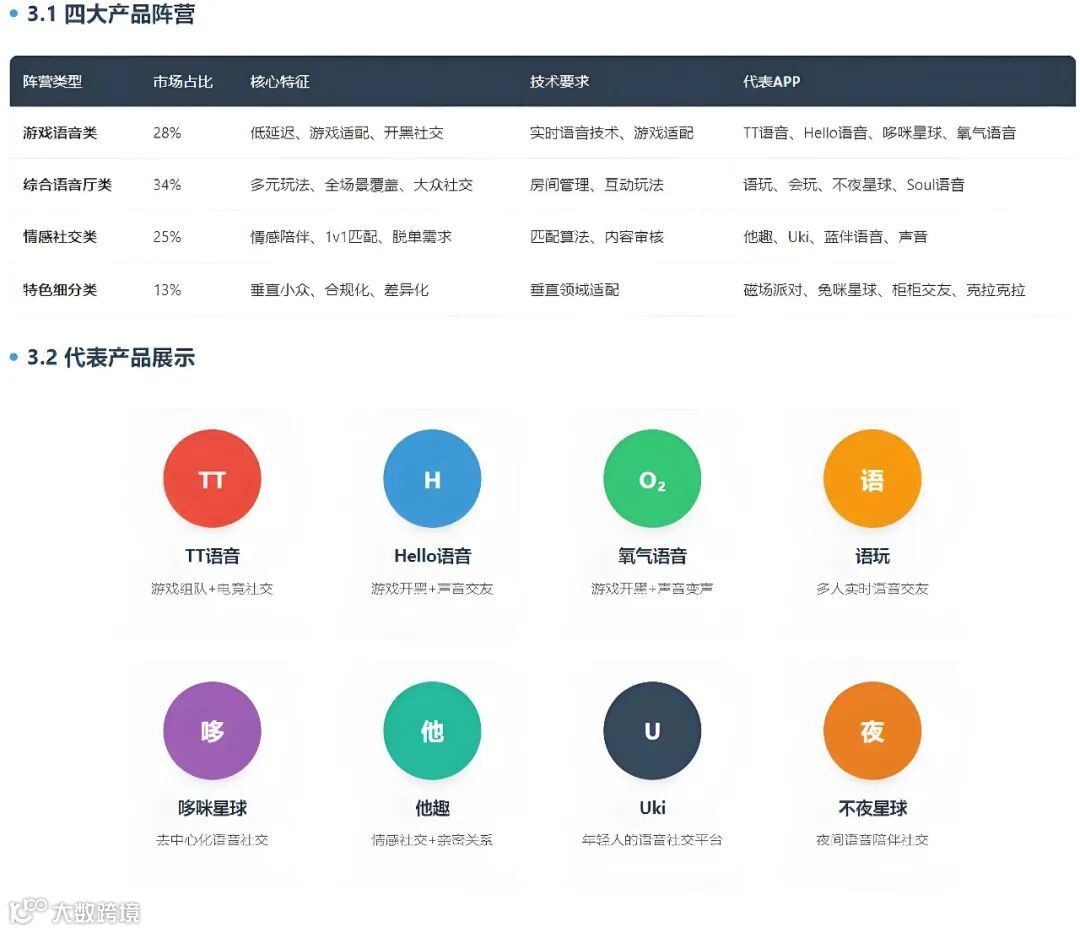Click the 代表APP column header
The height and width of the screenshot is (932, 1080).
[x=771, y=81]
